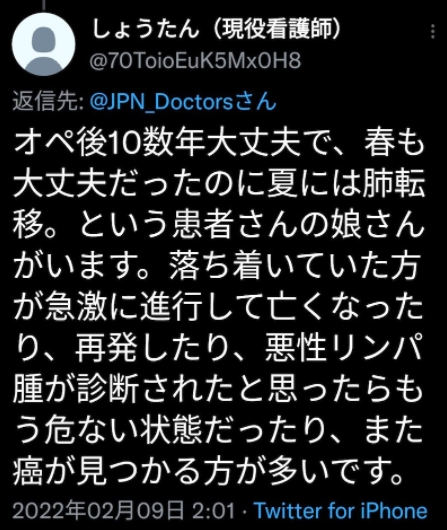447x530 pixels.
Task: Click the display name しょうたん（現役看護師）
Action: (216, 29)
